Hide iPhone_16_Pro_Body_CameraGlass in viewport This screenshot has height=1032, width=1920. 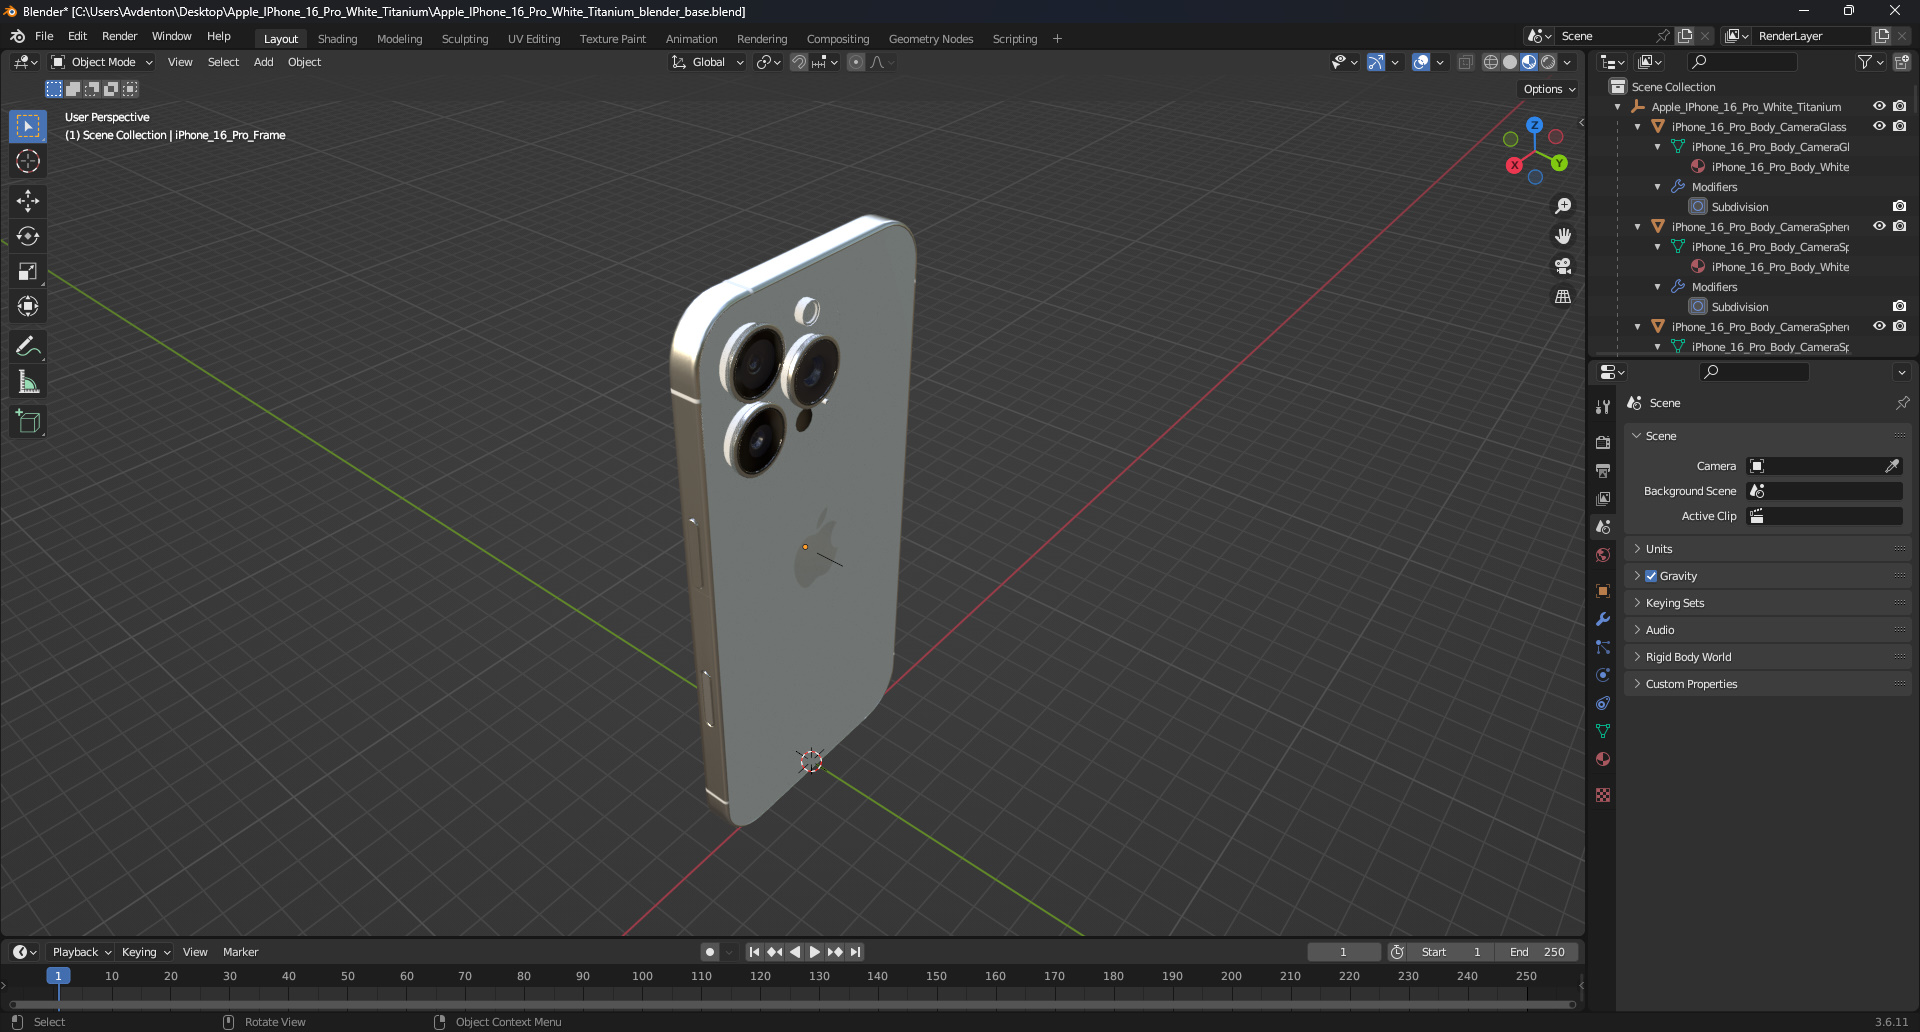pyautogui.click(x=1879, y=126)
